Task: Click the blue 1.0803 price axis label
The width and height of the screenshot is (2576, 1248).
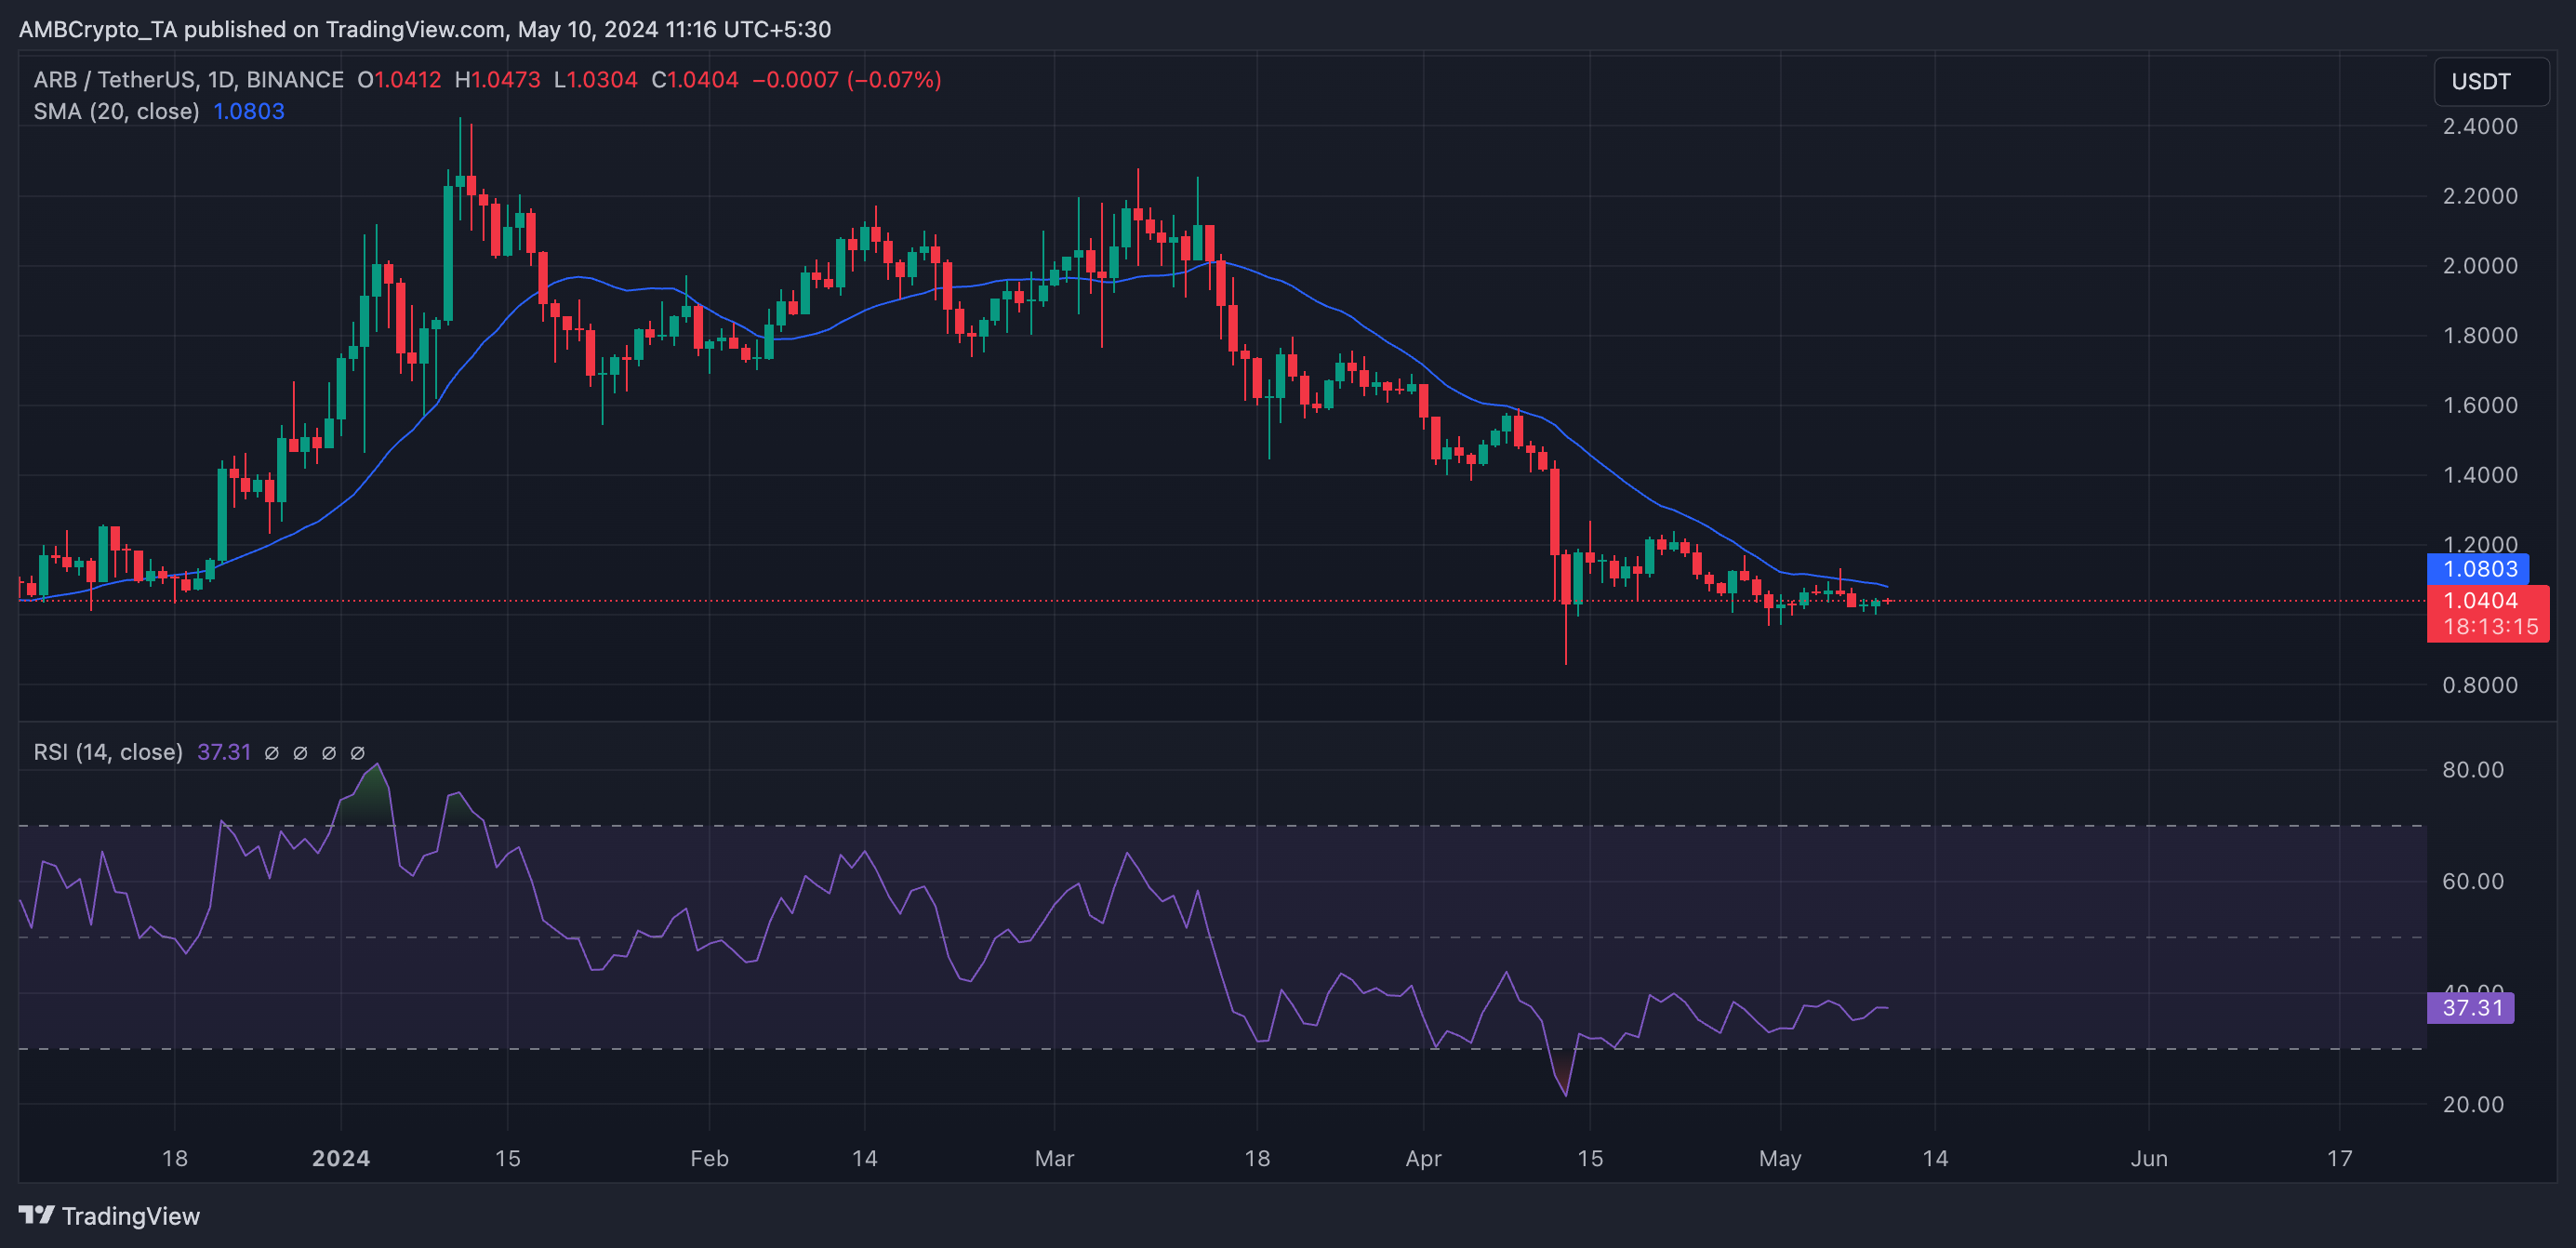Action: coord(2477,569)
